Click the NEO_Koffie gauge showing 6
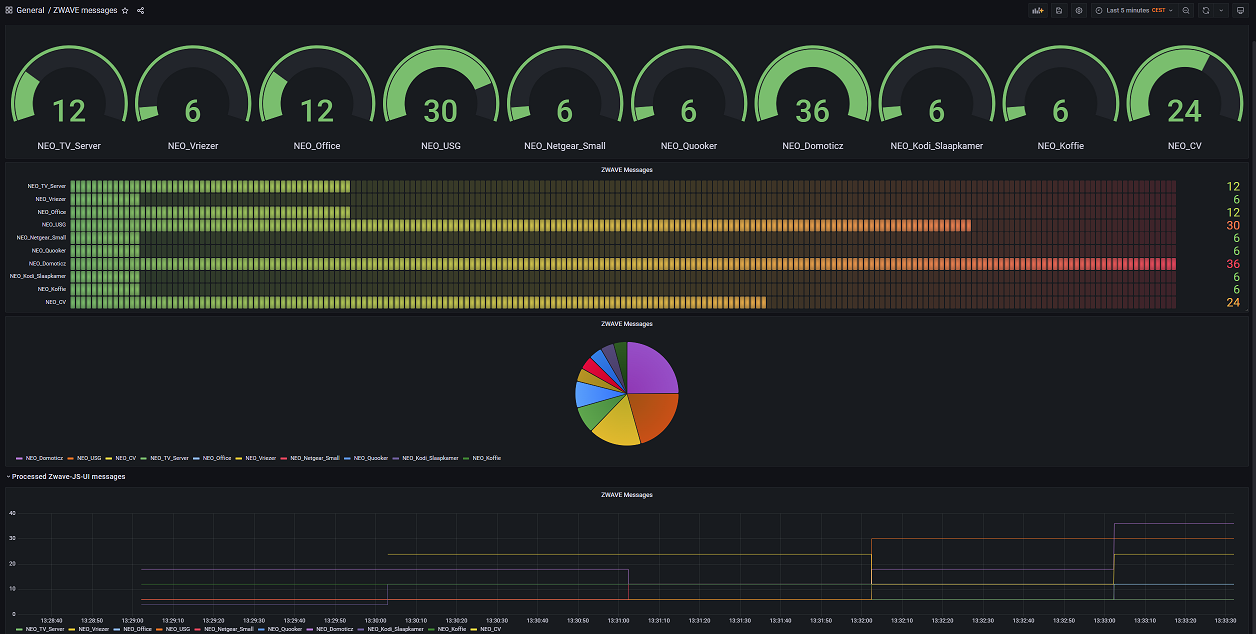 (1061, 100)
